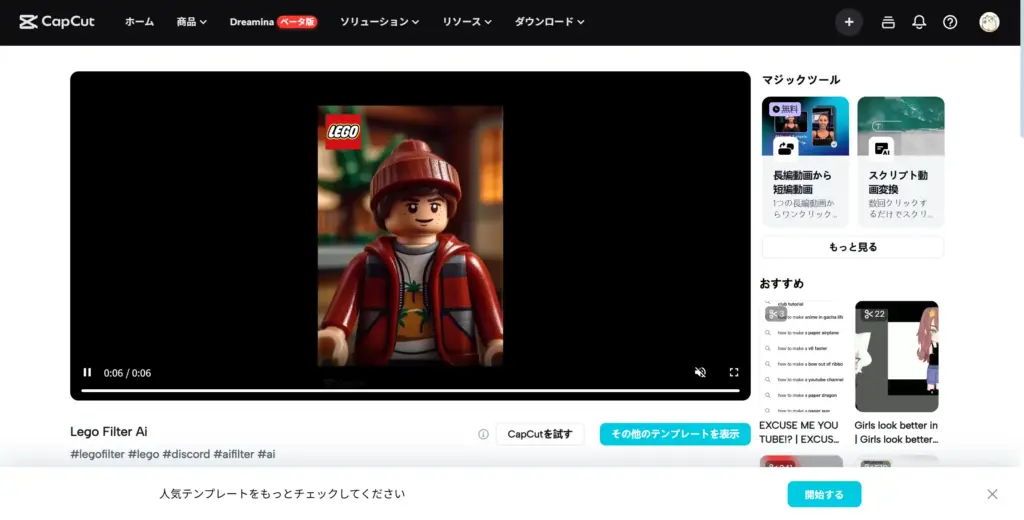
Task: Pause the video playback
Action: 87,372
